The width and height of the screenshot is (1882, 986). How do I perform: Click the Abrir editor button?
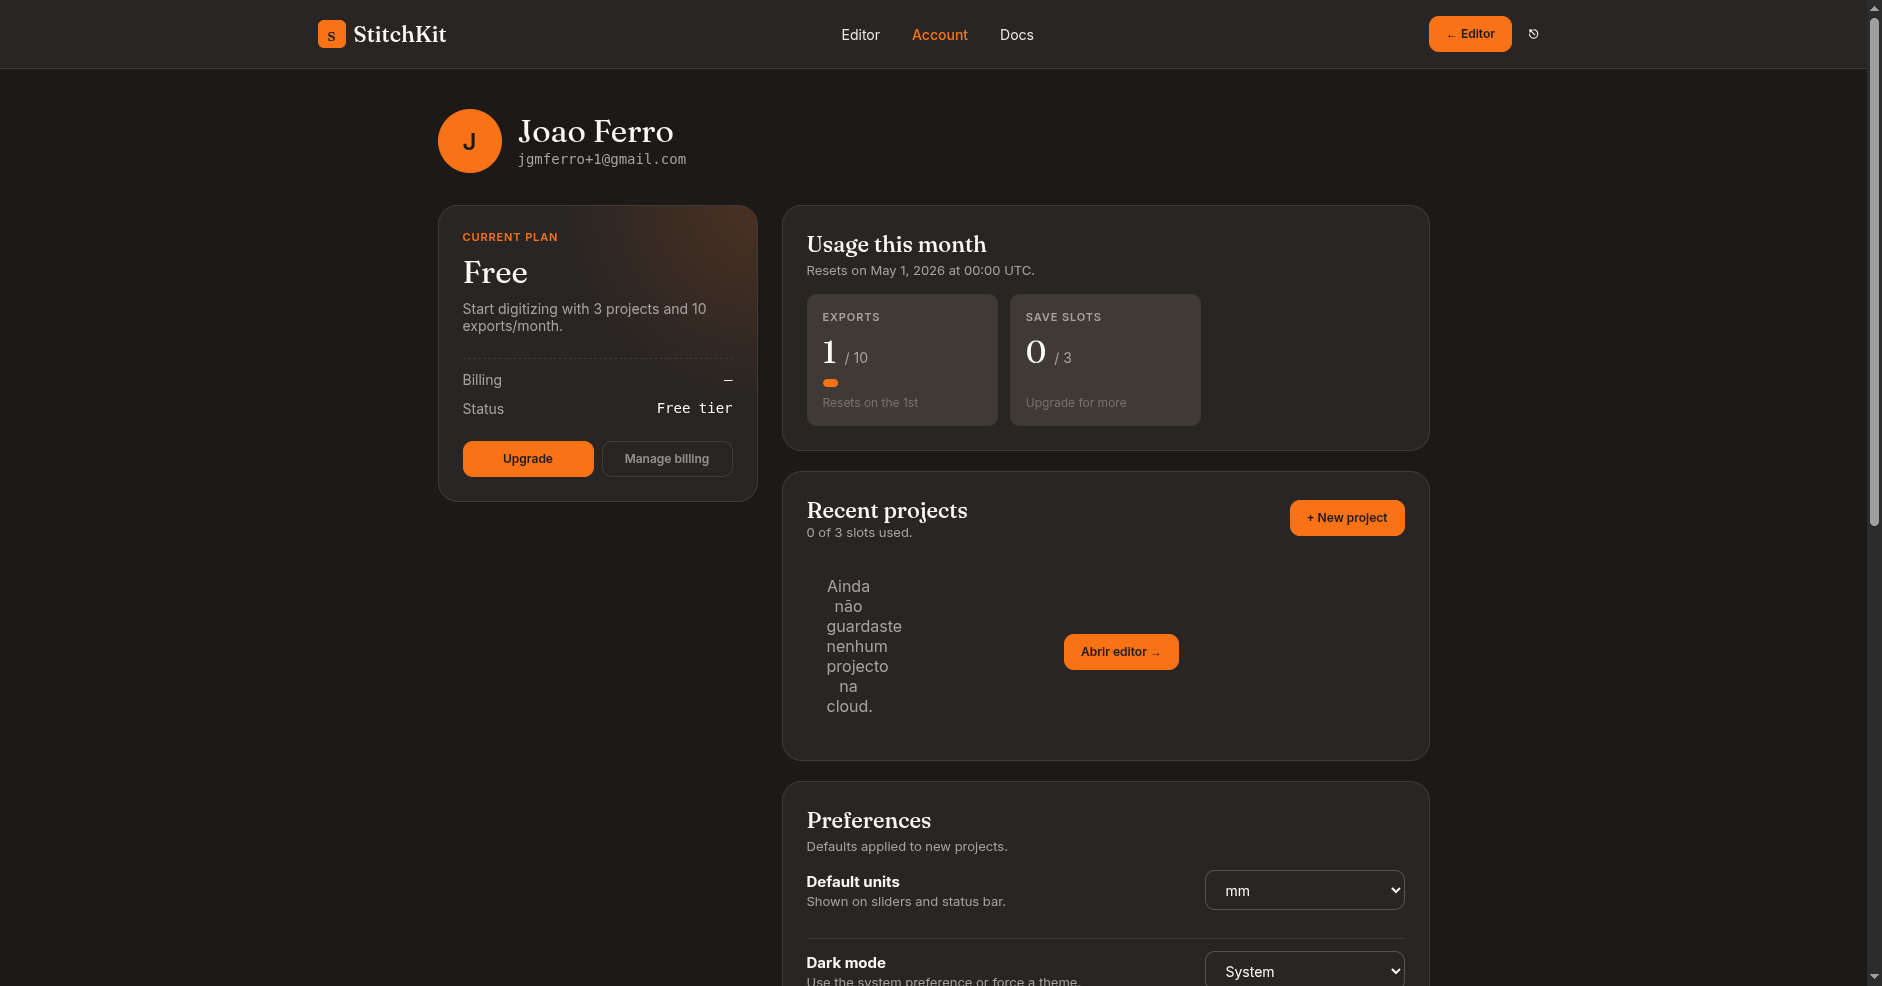pos(1121,652)
